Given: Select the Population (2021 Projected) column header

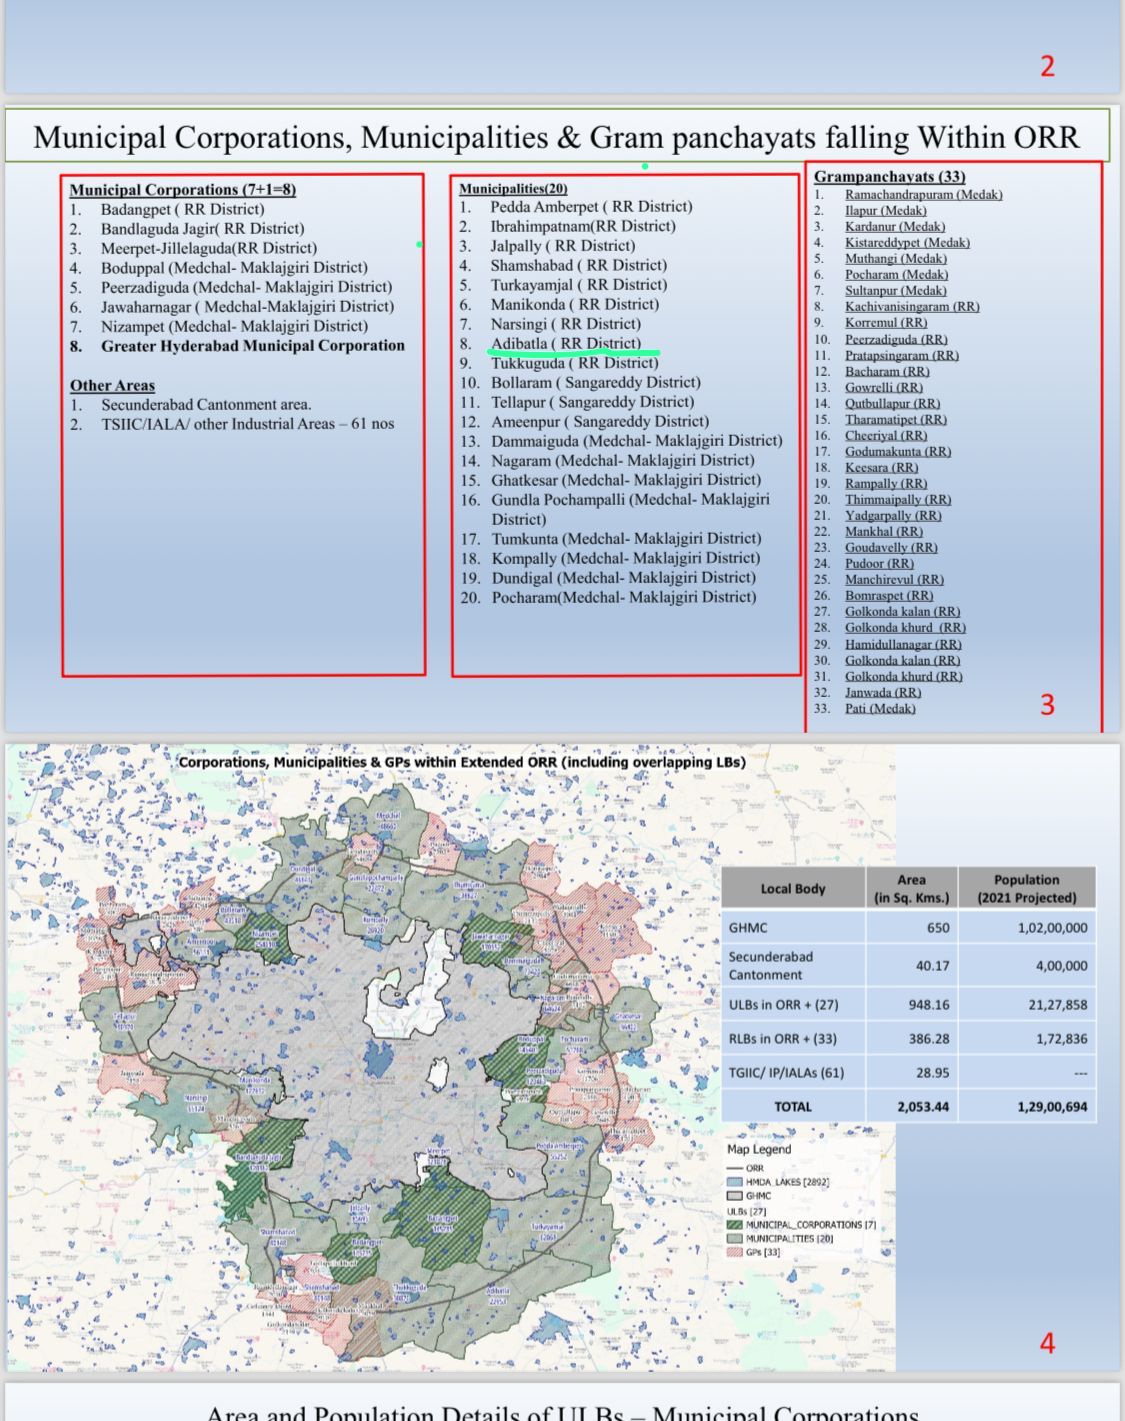Looking at the screenshot, I should click(1026, 888).
